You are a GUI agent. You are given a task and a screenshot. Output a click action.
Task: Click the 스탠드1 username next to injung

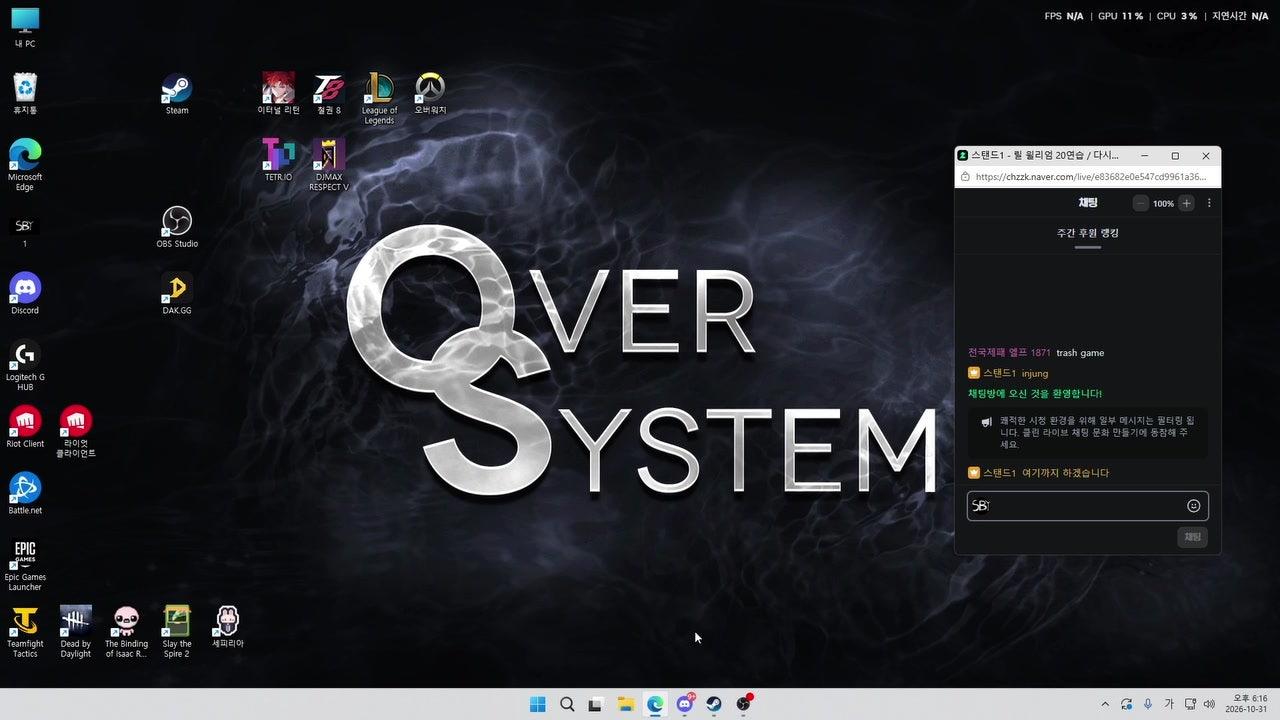[999, 373]
